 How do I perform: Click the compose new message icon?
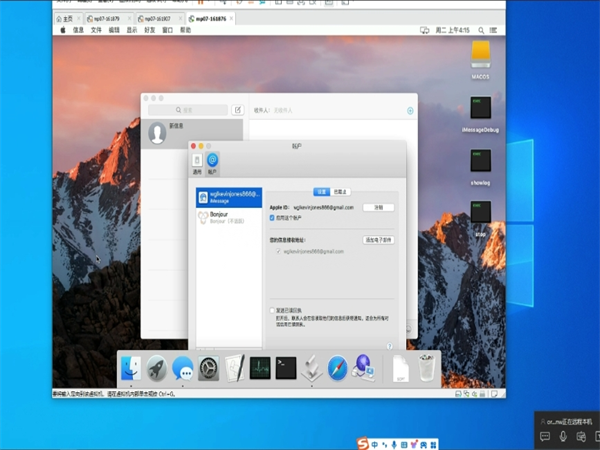[237, 110]
